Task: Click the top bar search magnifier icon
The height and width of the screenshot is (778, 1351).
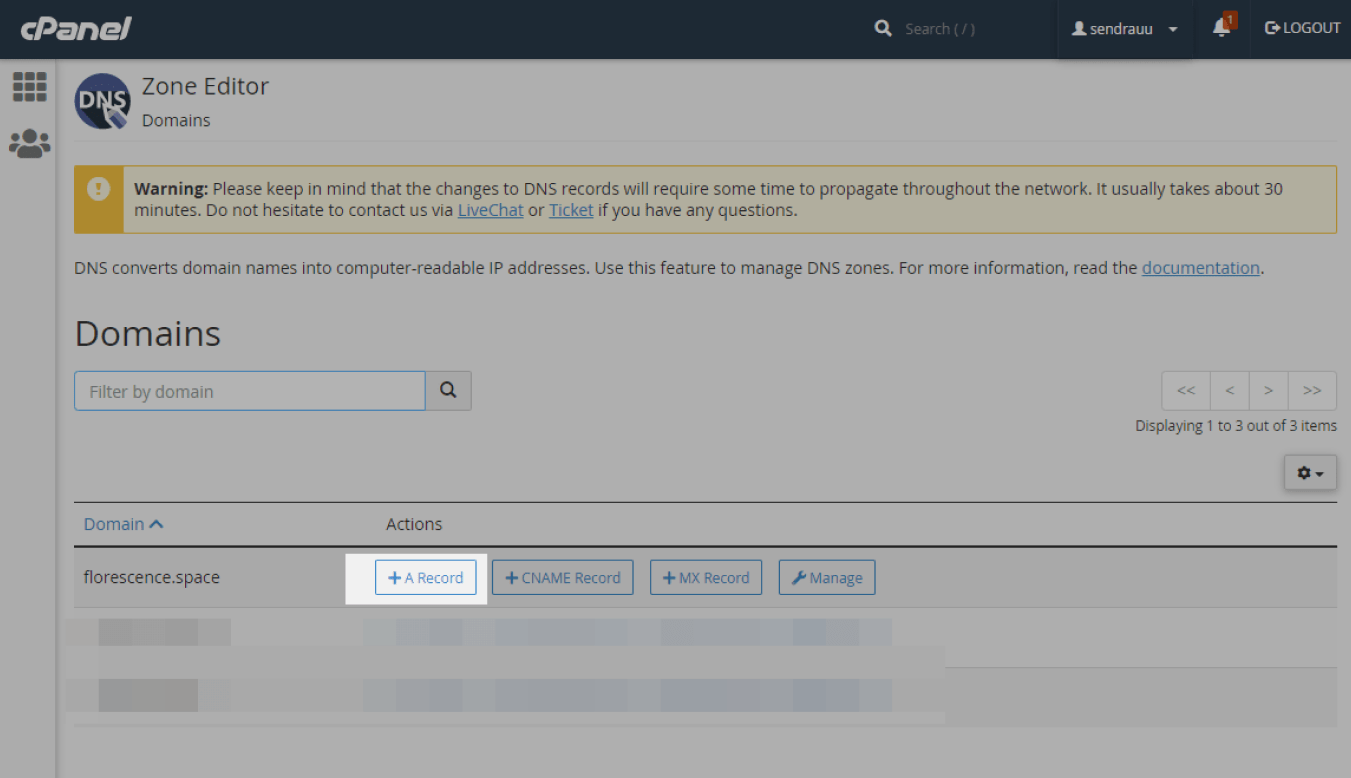Action: point(883,29)
